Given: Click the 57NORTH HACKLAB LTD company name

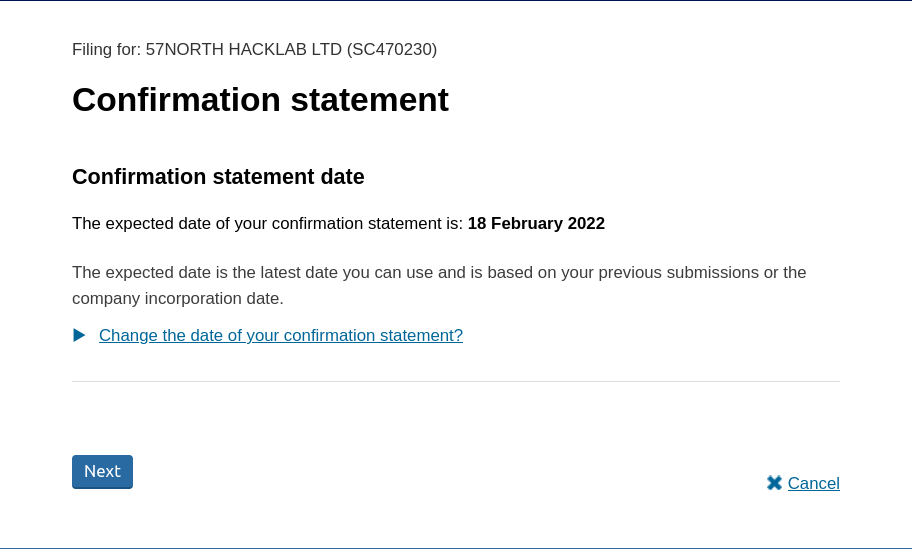Looking at the screenshot, I should 244,50.
